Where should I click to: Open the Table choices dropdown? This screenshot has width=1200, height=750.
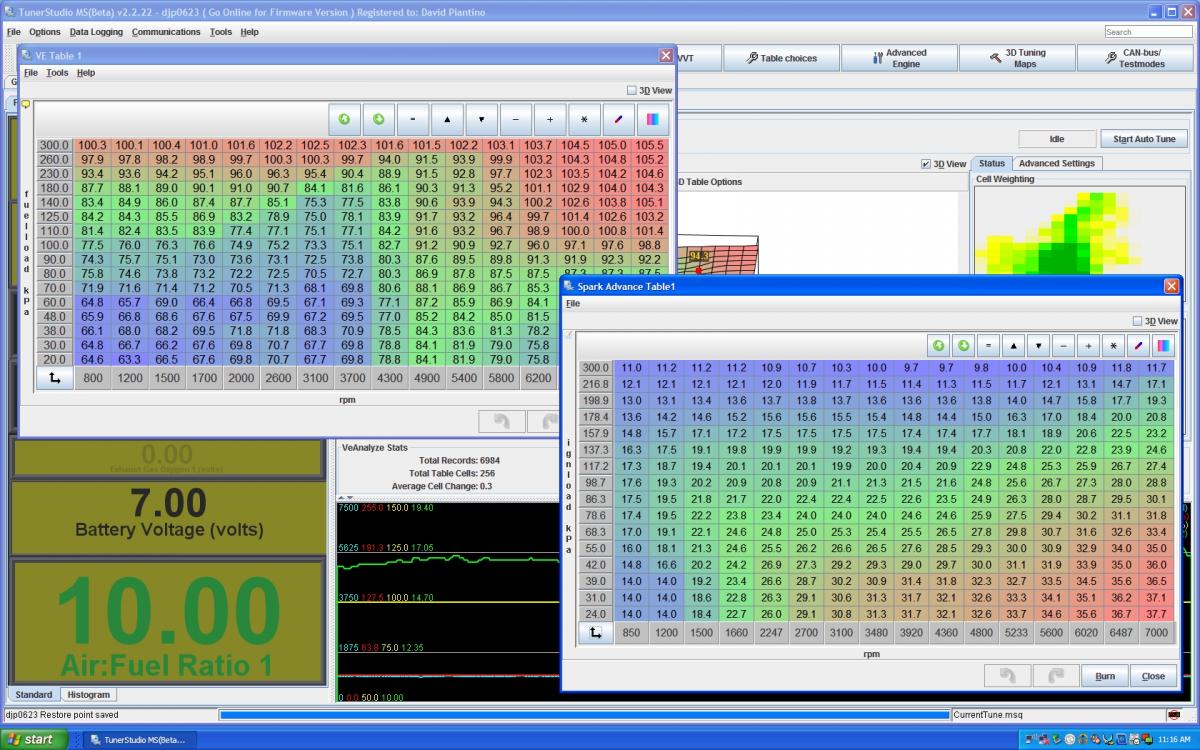(x=781, y=58)
